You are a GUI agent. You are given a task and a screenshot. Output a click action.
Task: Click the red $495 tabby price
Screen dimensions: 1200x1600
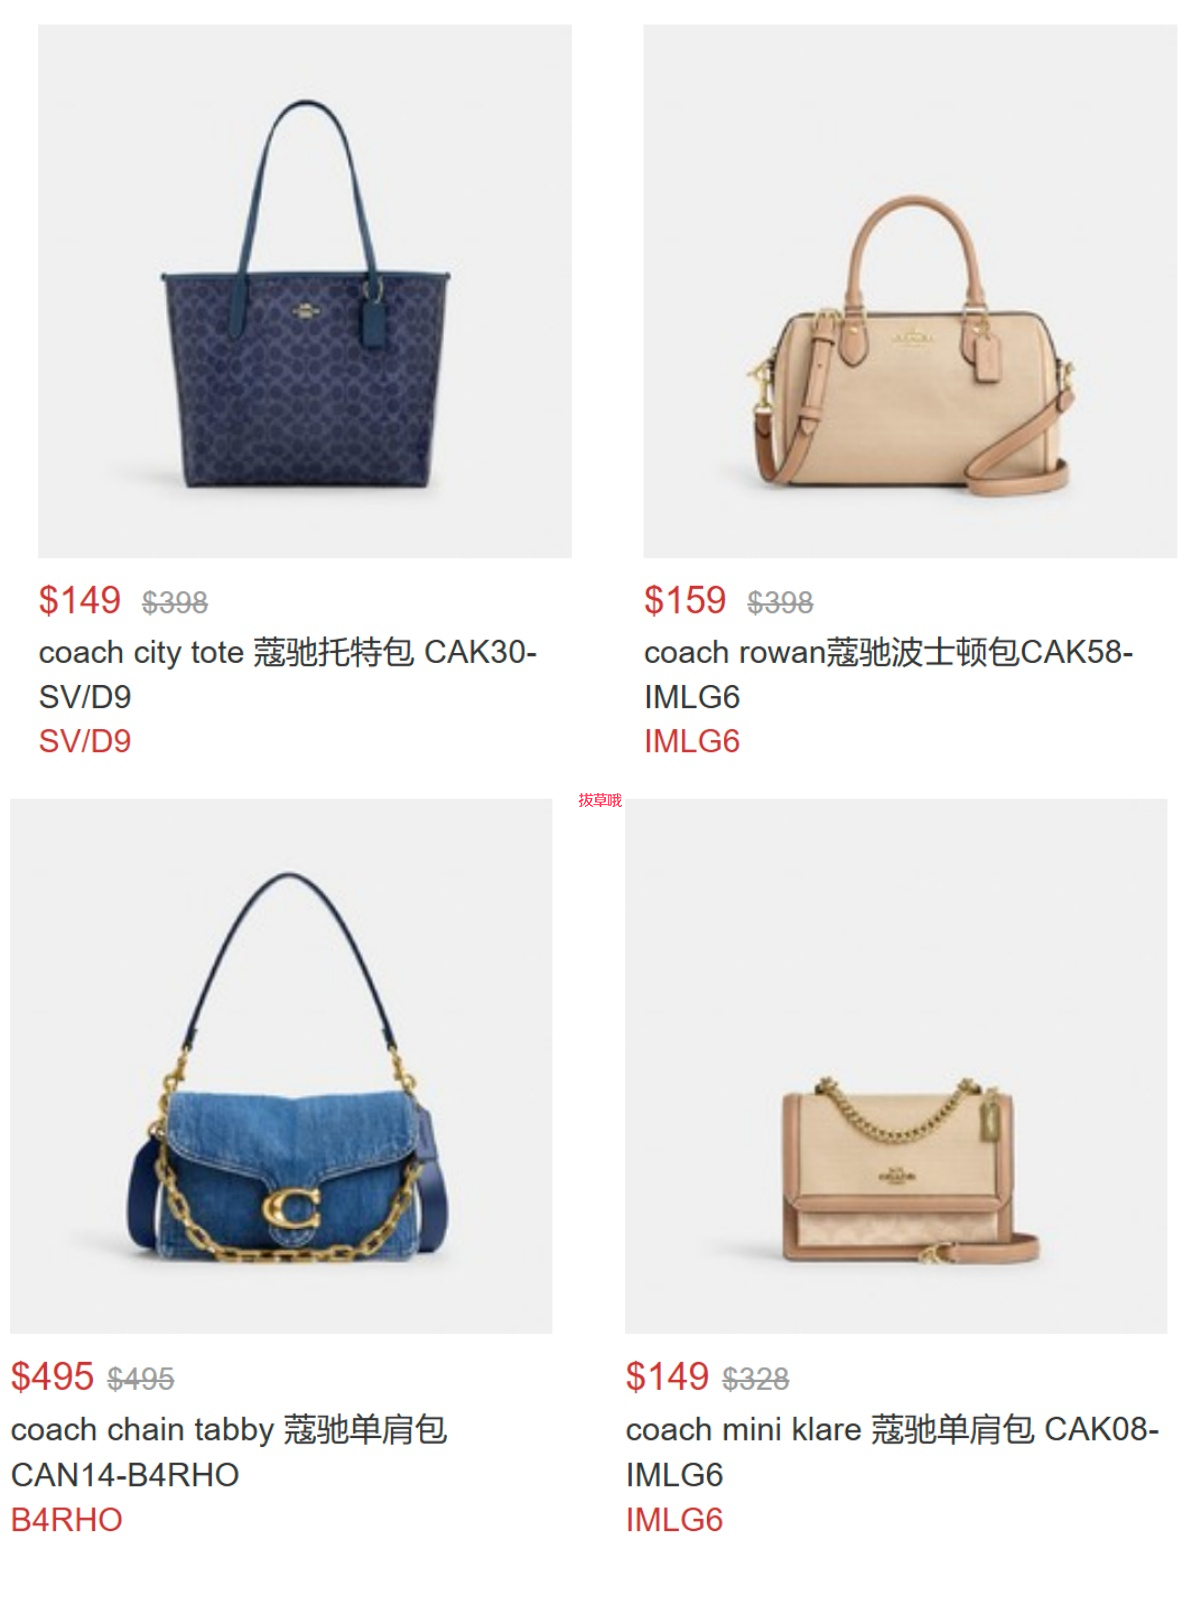point(52,1377)
